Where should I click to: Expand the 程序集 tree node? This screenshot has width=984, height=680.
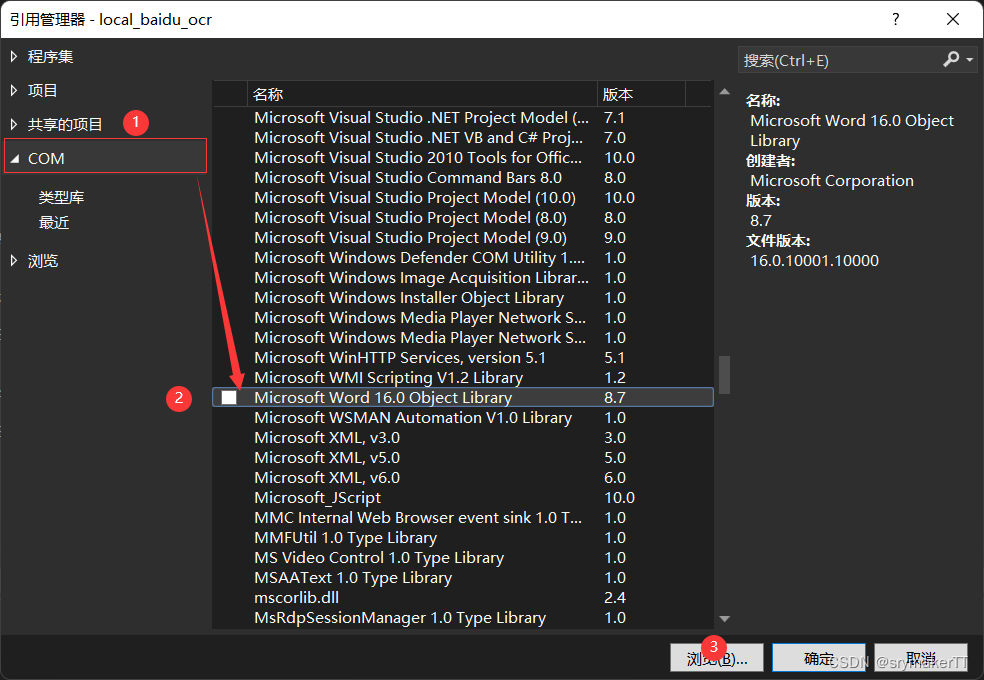click(14, 56)
